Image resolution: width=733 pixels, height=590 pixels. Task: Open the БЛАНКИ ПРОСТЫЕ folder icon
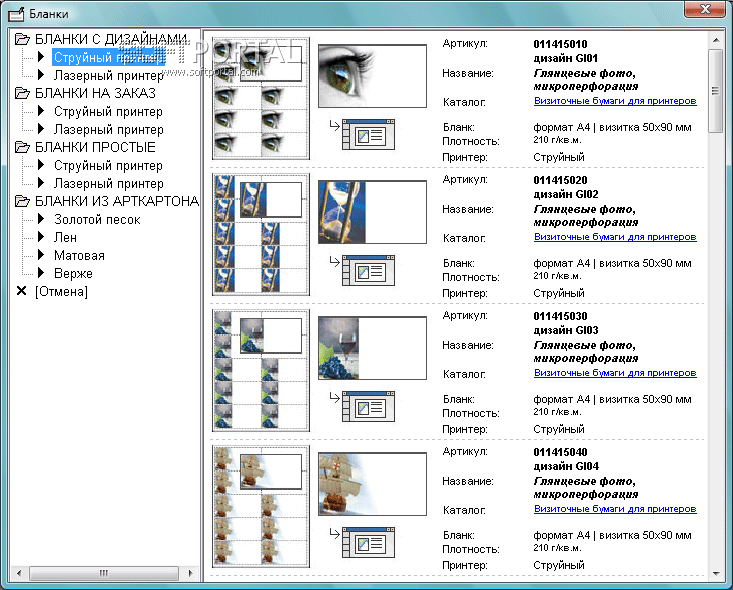click(22, 147)
